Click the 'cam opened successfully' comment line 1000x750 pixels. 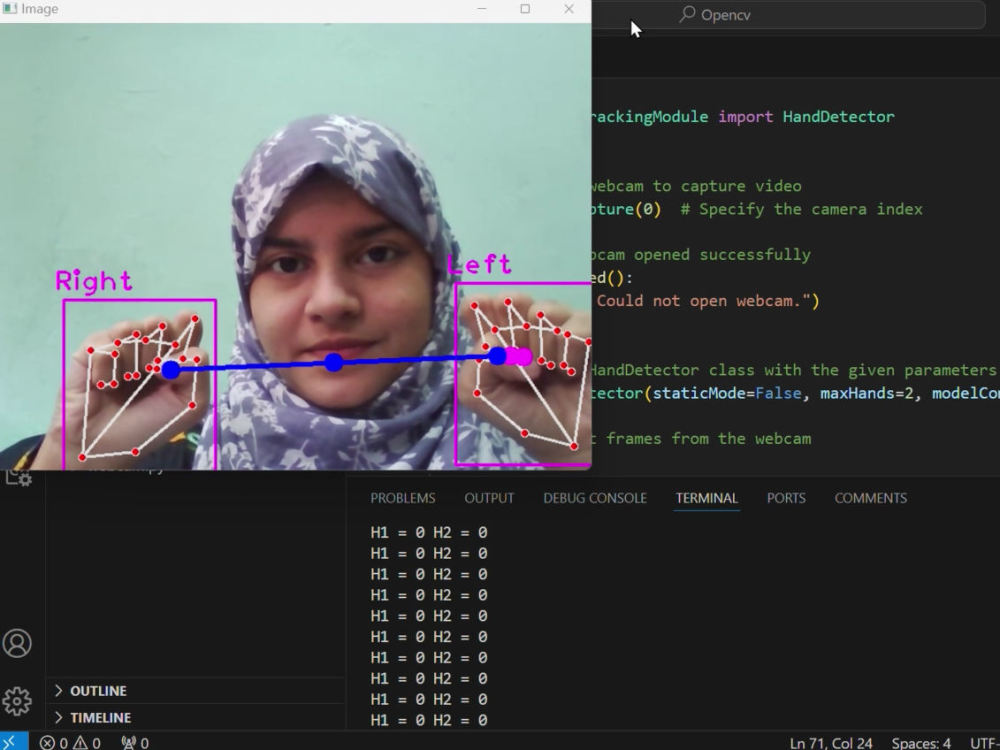(700, 255)
